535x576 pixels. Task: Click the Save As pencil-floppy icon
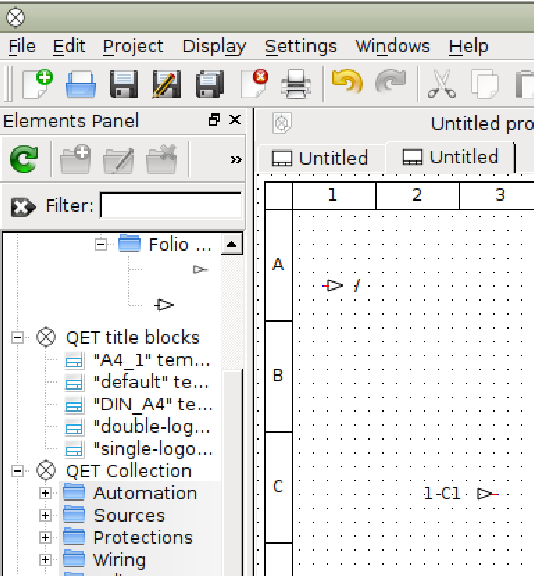click(x=167, y=84)
